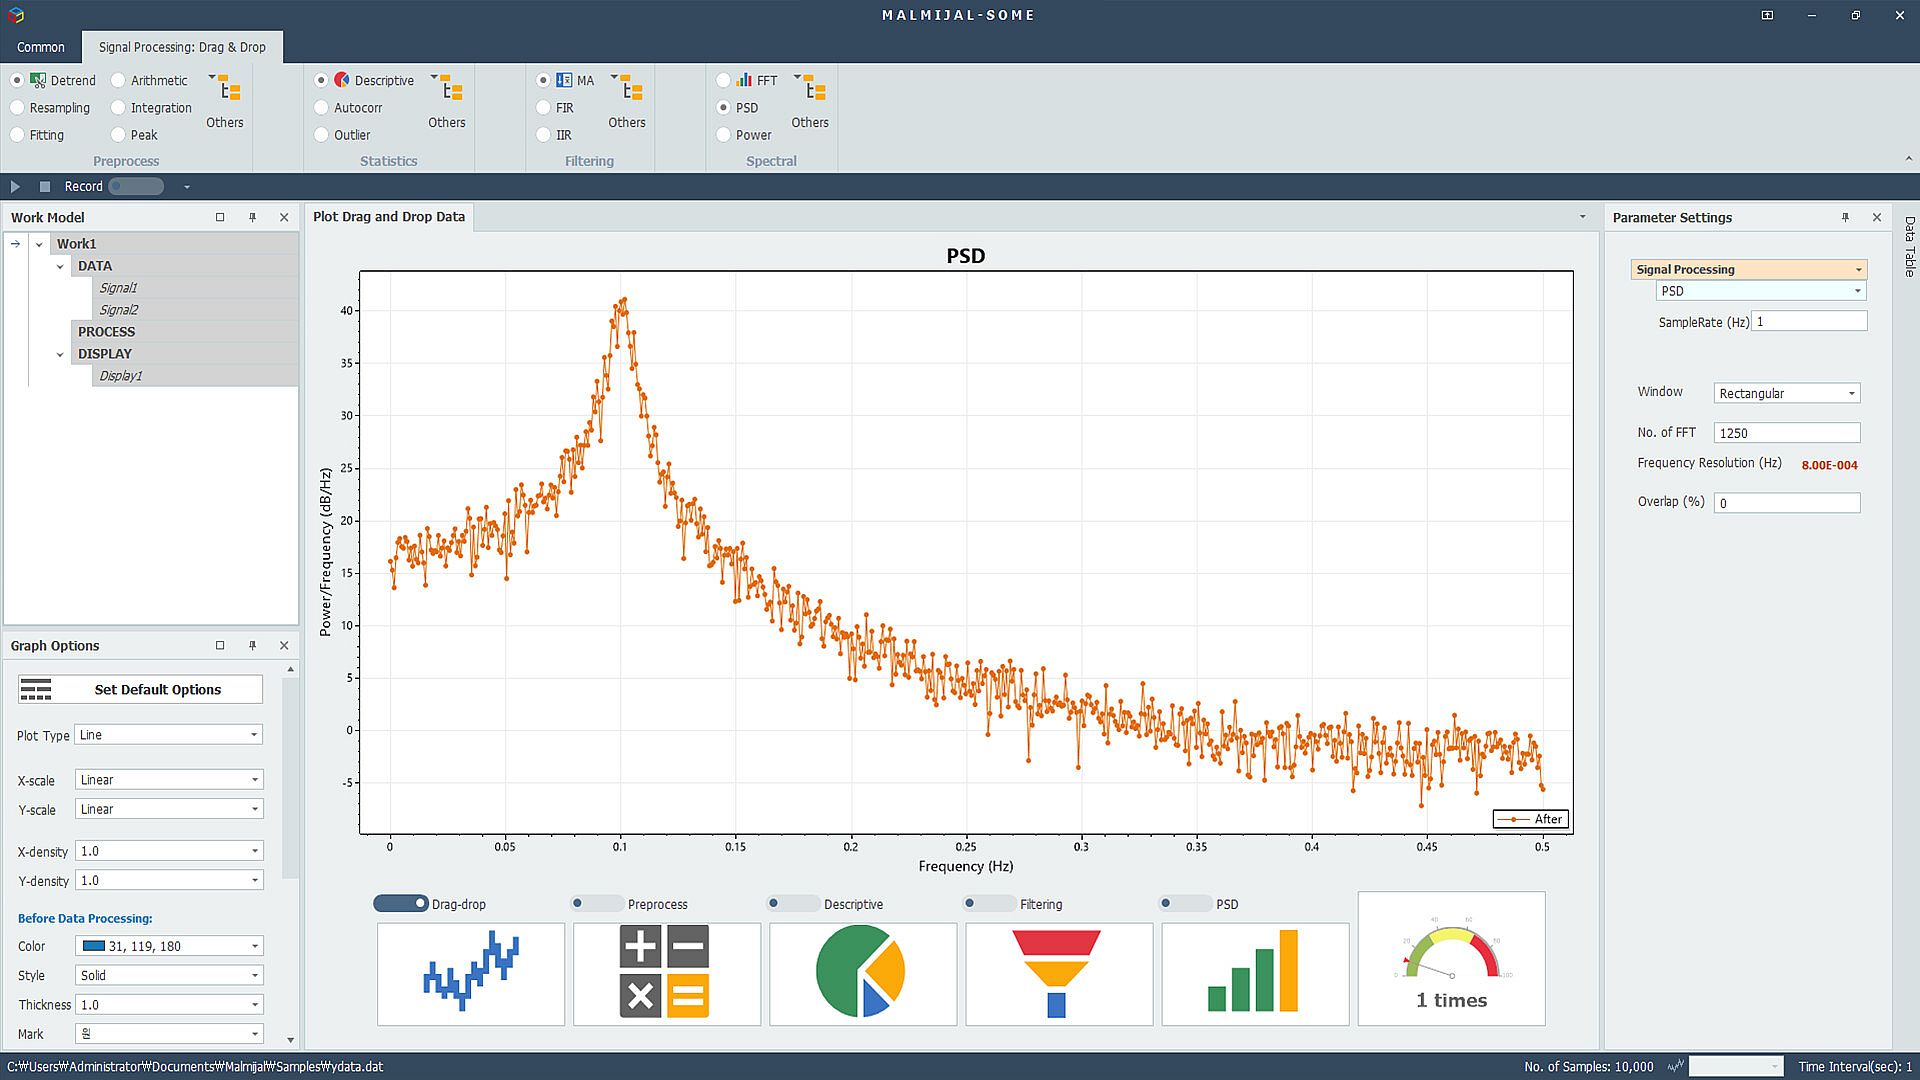
Task: Select the Autocorr radio option
Action: click(321, 107)
